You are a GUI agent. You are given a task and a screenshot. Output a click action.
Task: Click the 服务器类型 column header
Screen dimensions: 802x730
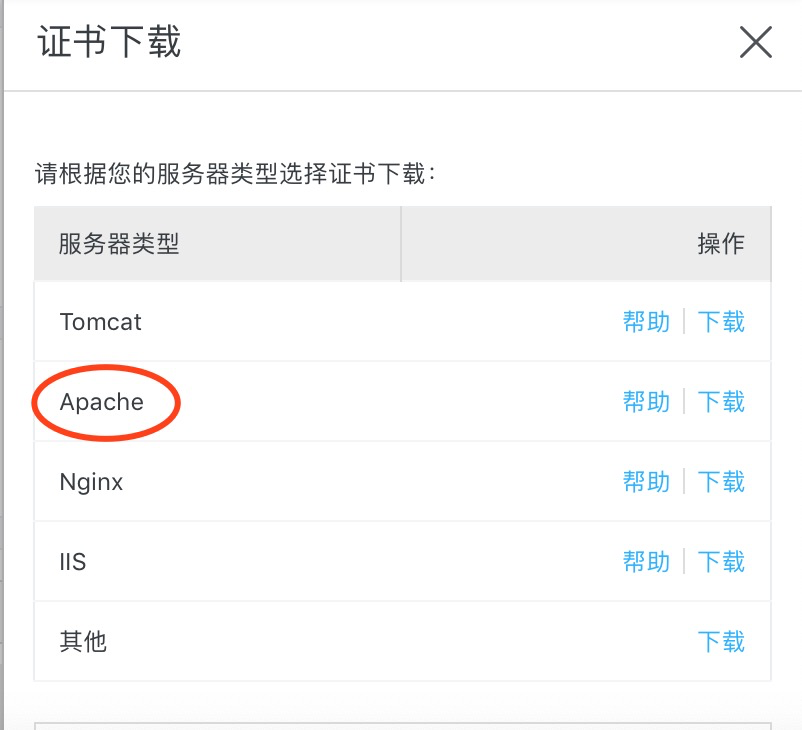coord(119,244)
